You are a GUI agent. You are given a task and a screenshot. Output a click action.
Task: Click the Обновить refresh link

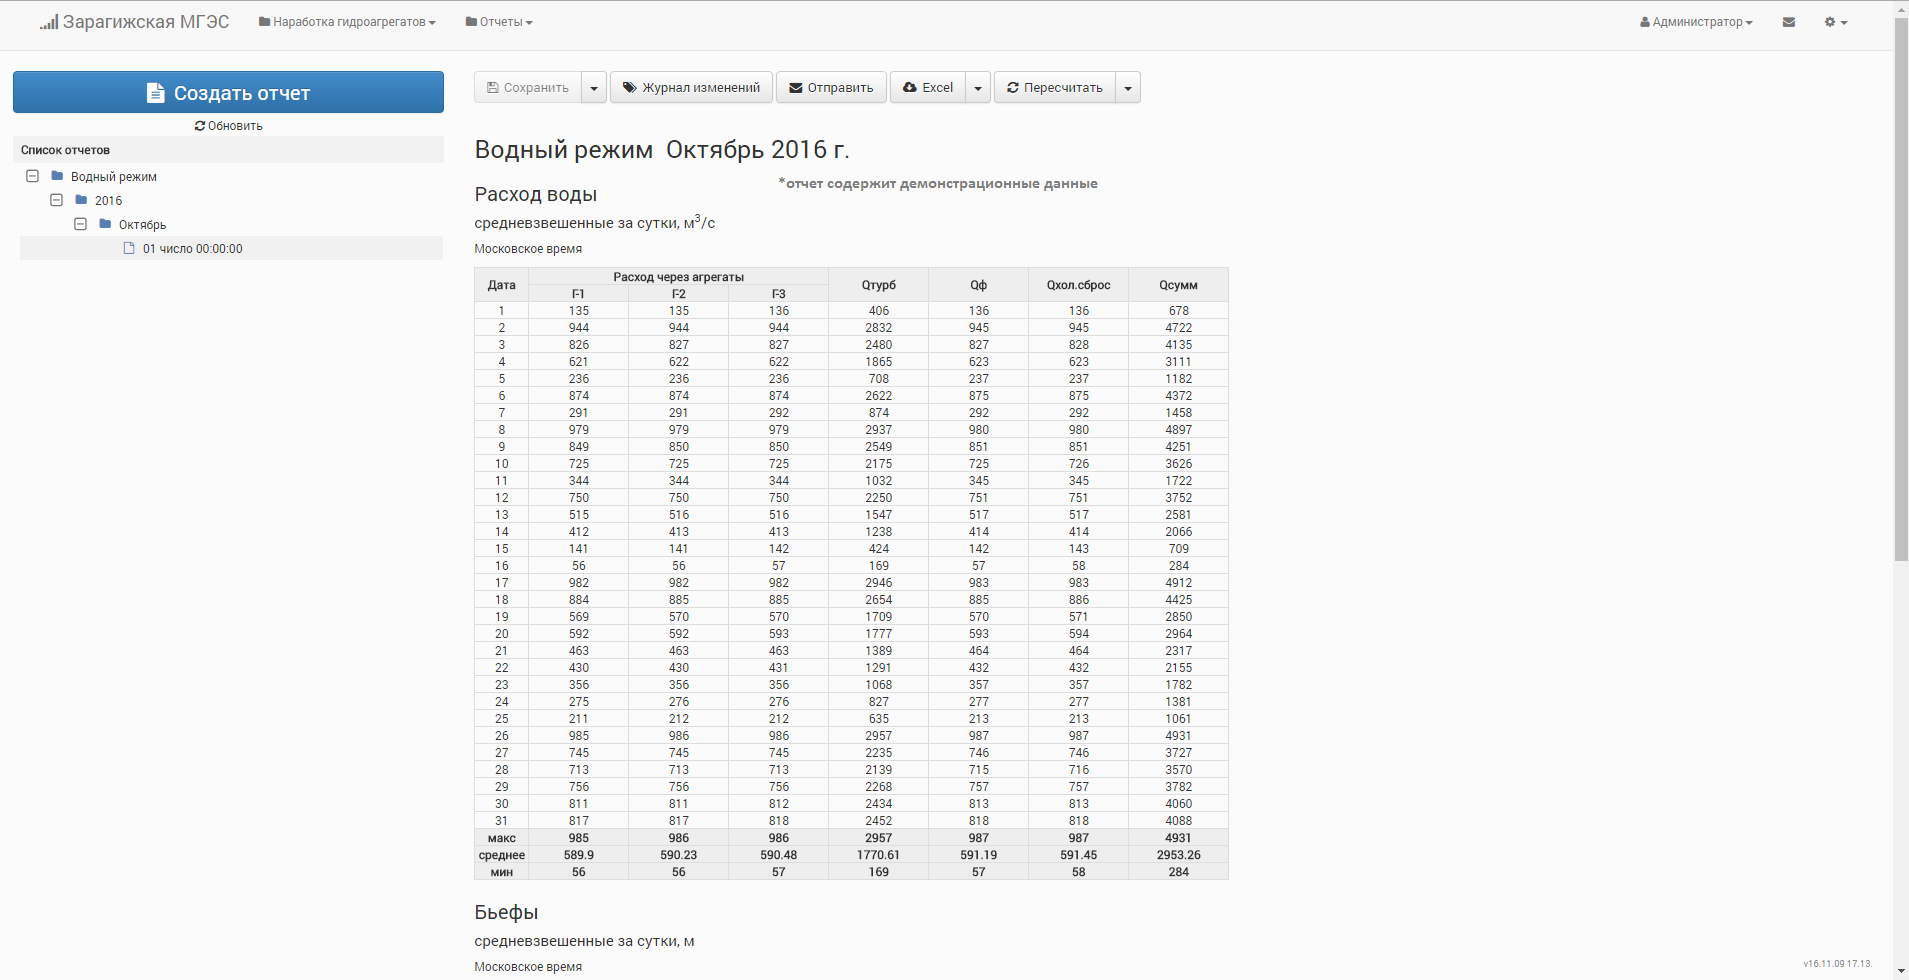pos(228,126)
